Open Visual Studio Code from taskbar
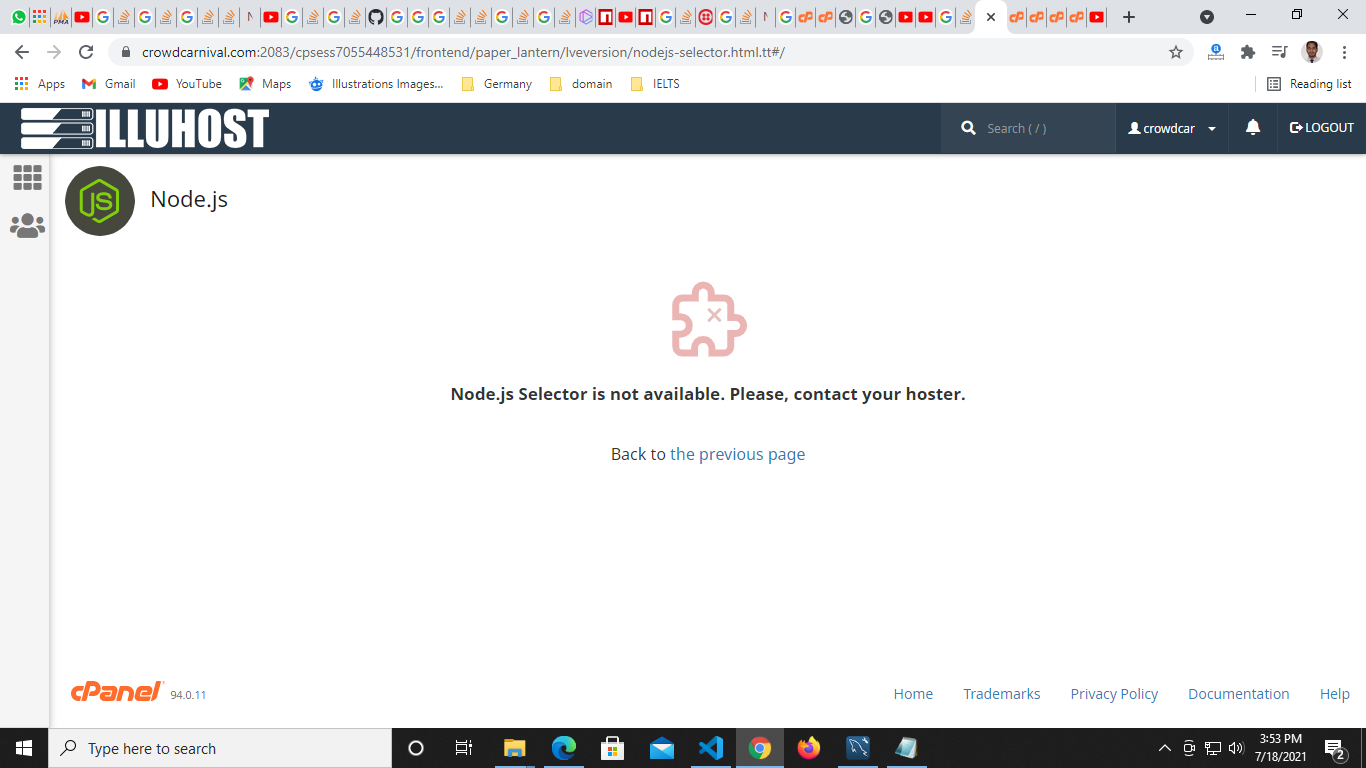The image size is (1366, 768). pyautogui.click(x=711, y=748)
